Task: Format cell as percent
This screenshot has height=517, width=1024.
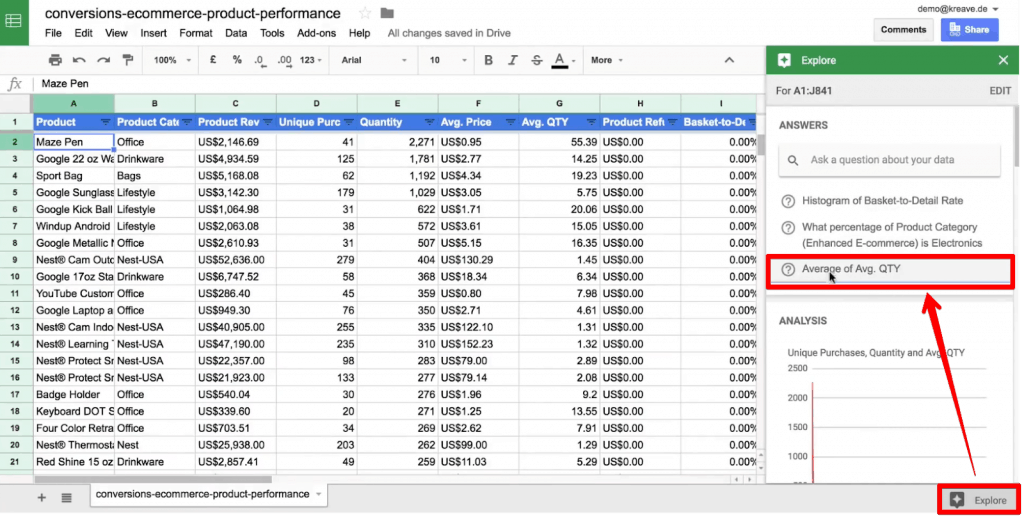Action: coord(236,60)
